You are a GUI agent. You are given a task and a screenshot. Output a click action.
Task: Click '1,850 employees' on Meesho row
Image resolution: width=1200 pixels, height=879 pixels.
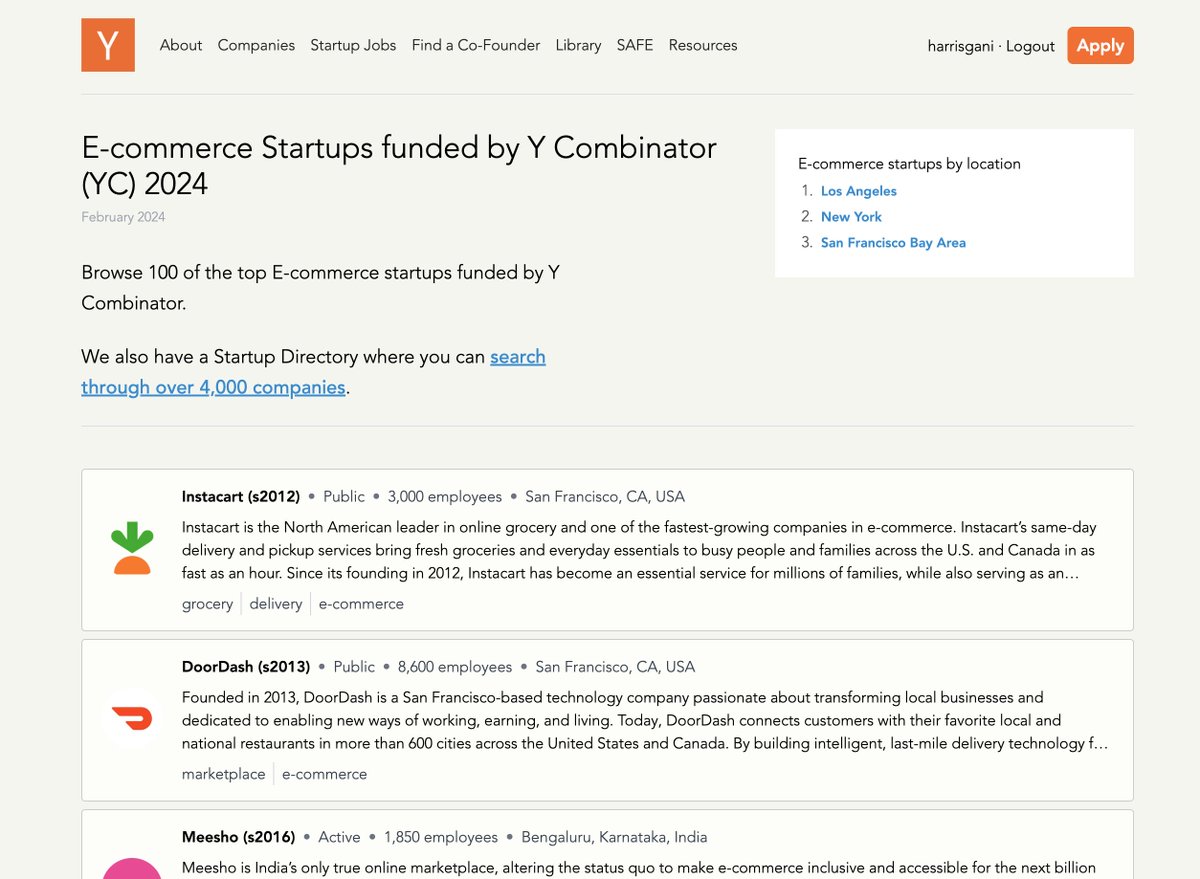pyautogui.click(x=441, y=837)
